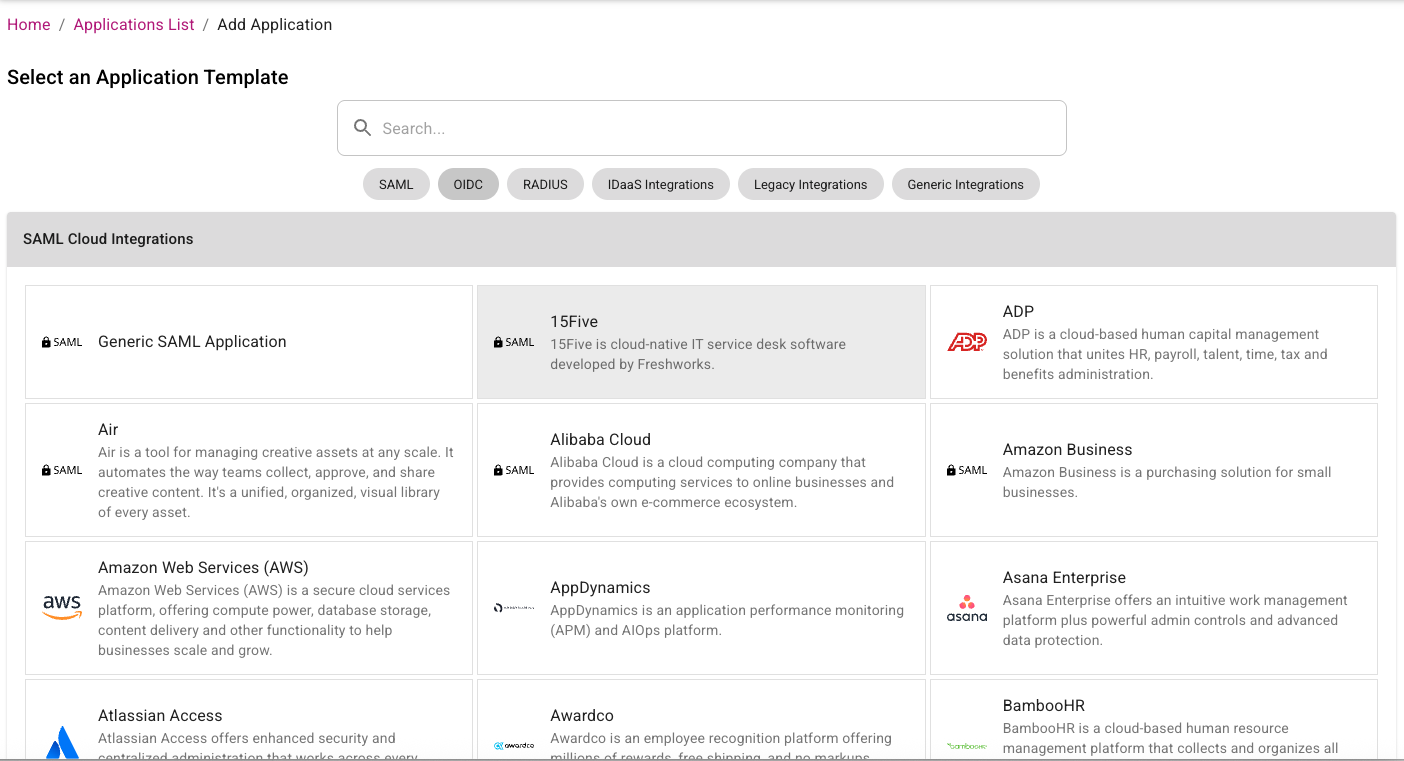Select the 15Five title
The width and height of the screenshot is (1404, 761).
[x=574, y=322]
